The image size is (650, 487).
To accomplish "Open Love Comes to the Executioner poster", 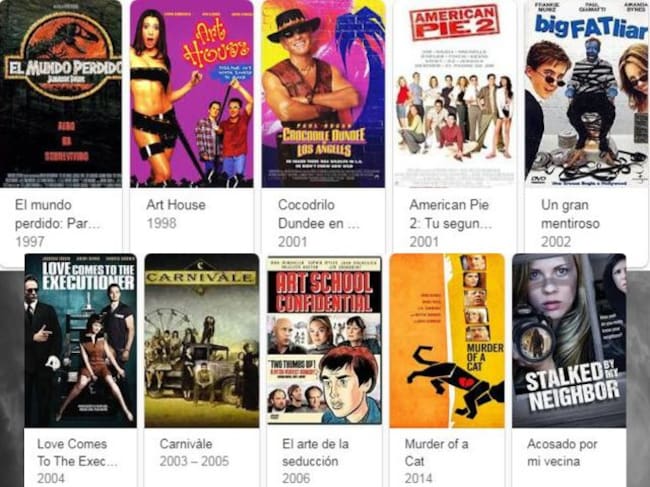I will [80, 340].
